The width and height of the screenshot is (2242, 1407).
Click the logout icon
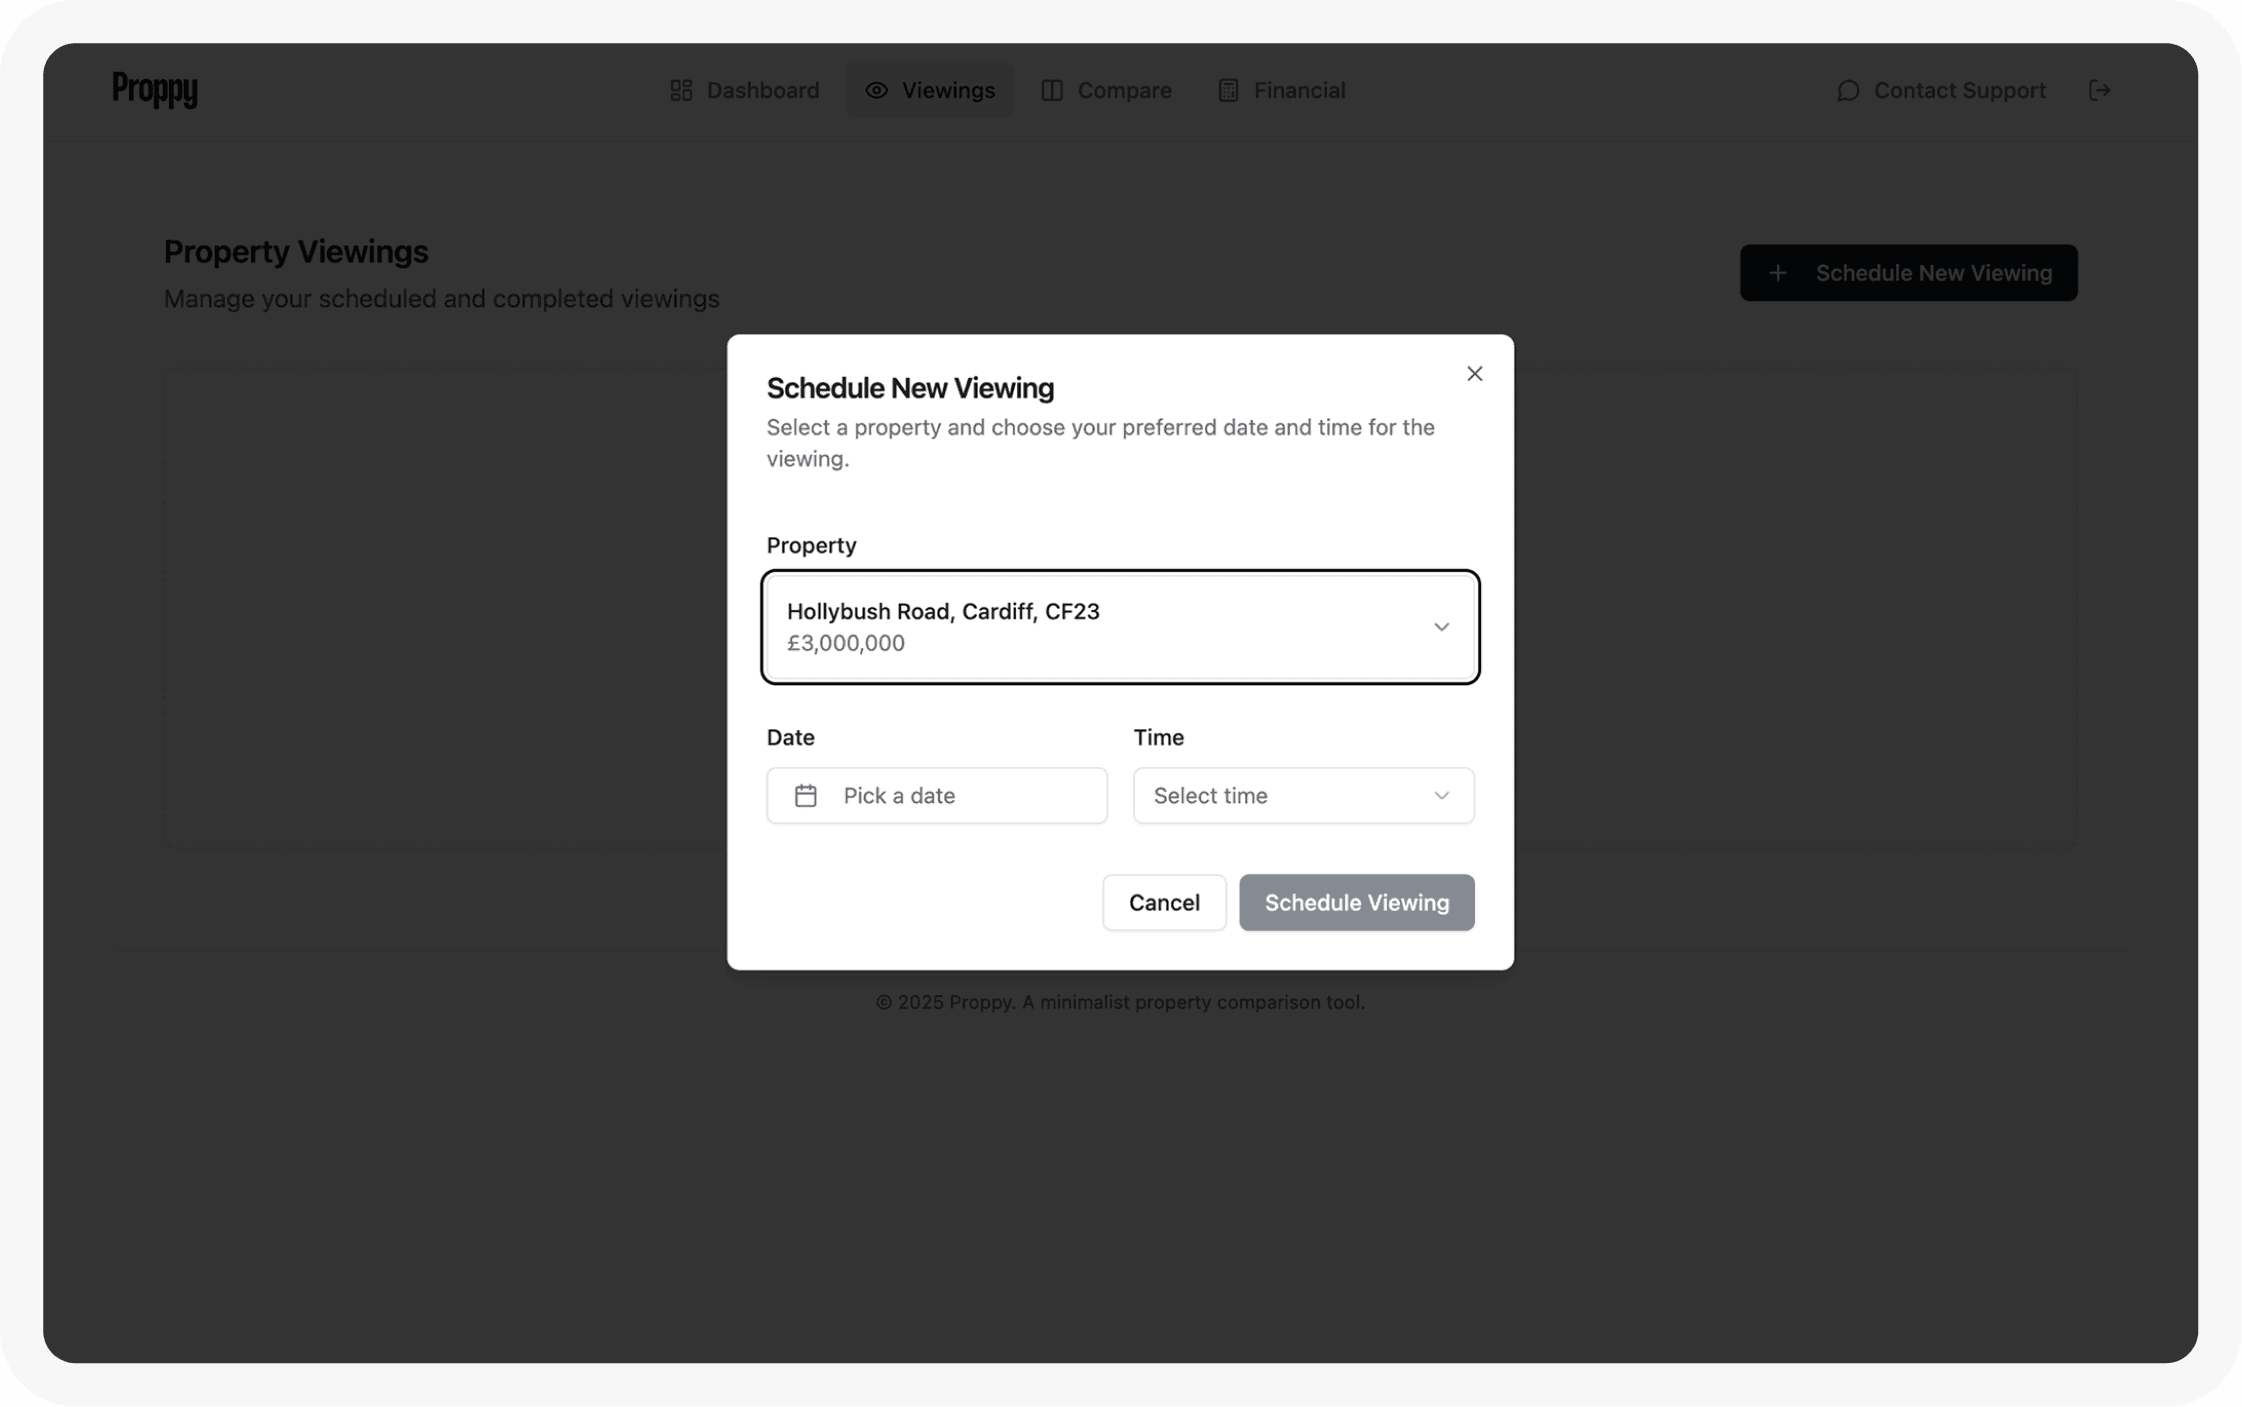coord(2100,90)
